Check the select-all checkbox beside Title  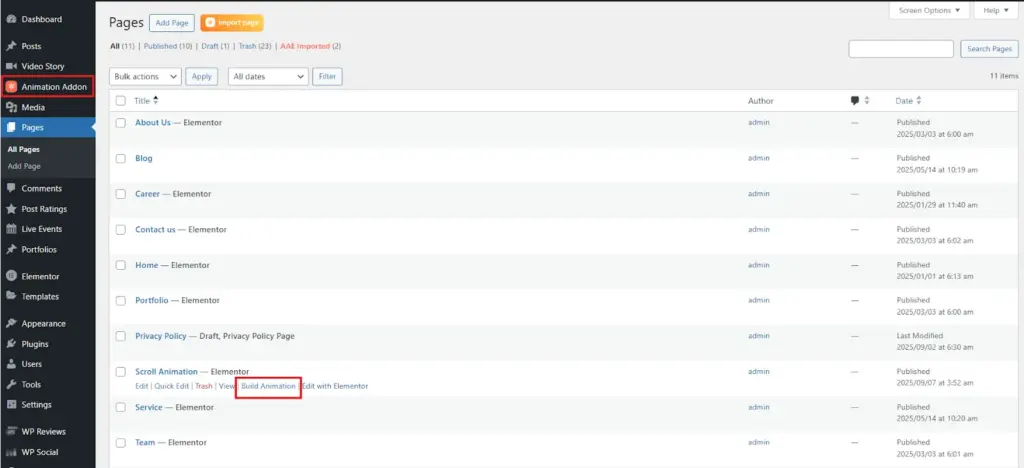(x=121, y=101)
